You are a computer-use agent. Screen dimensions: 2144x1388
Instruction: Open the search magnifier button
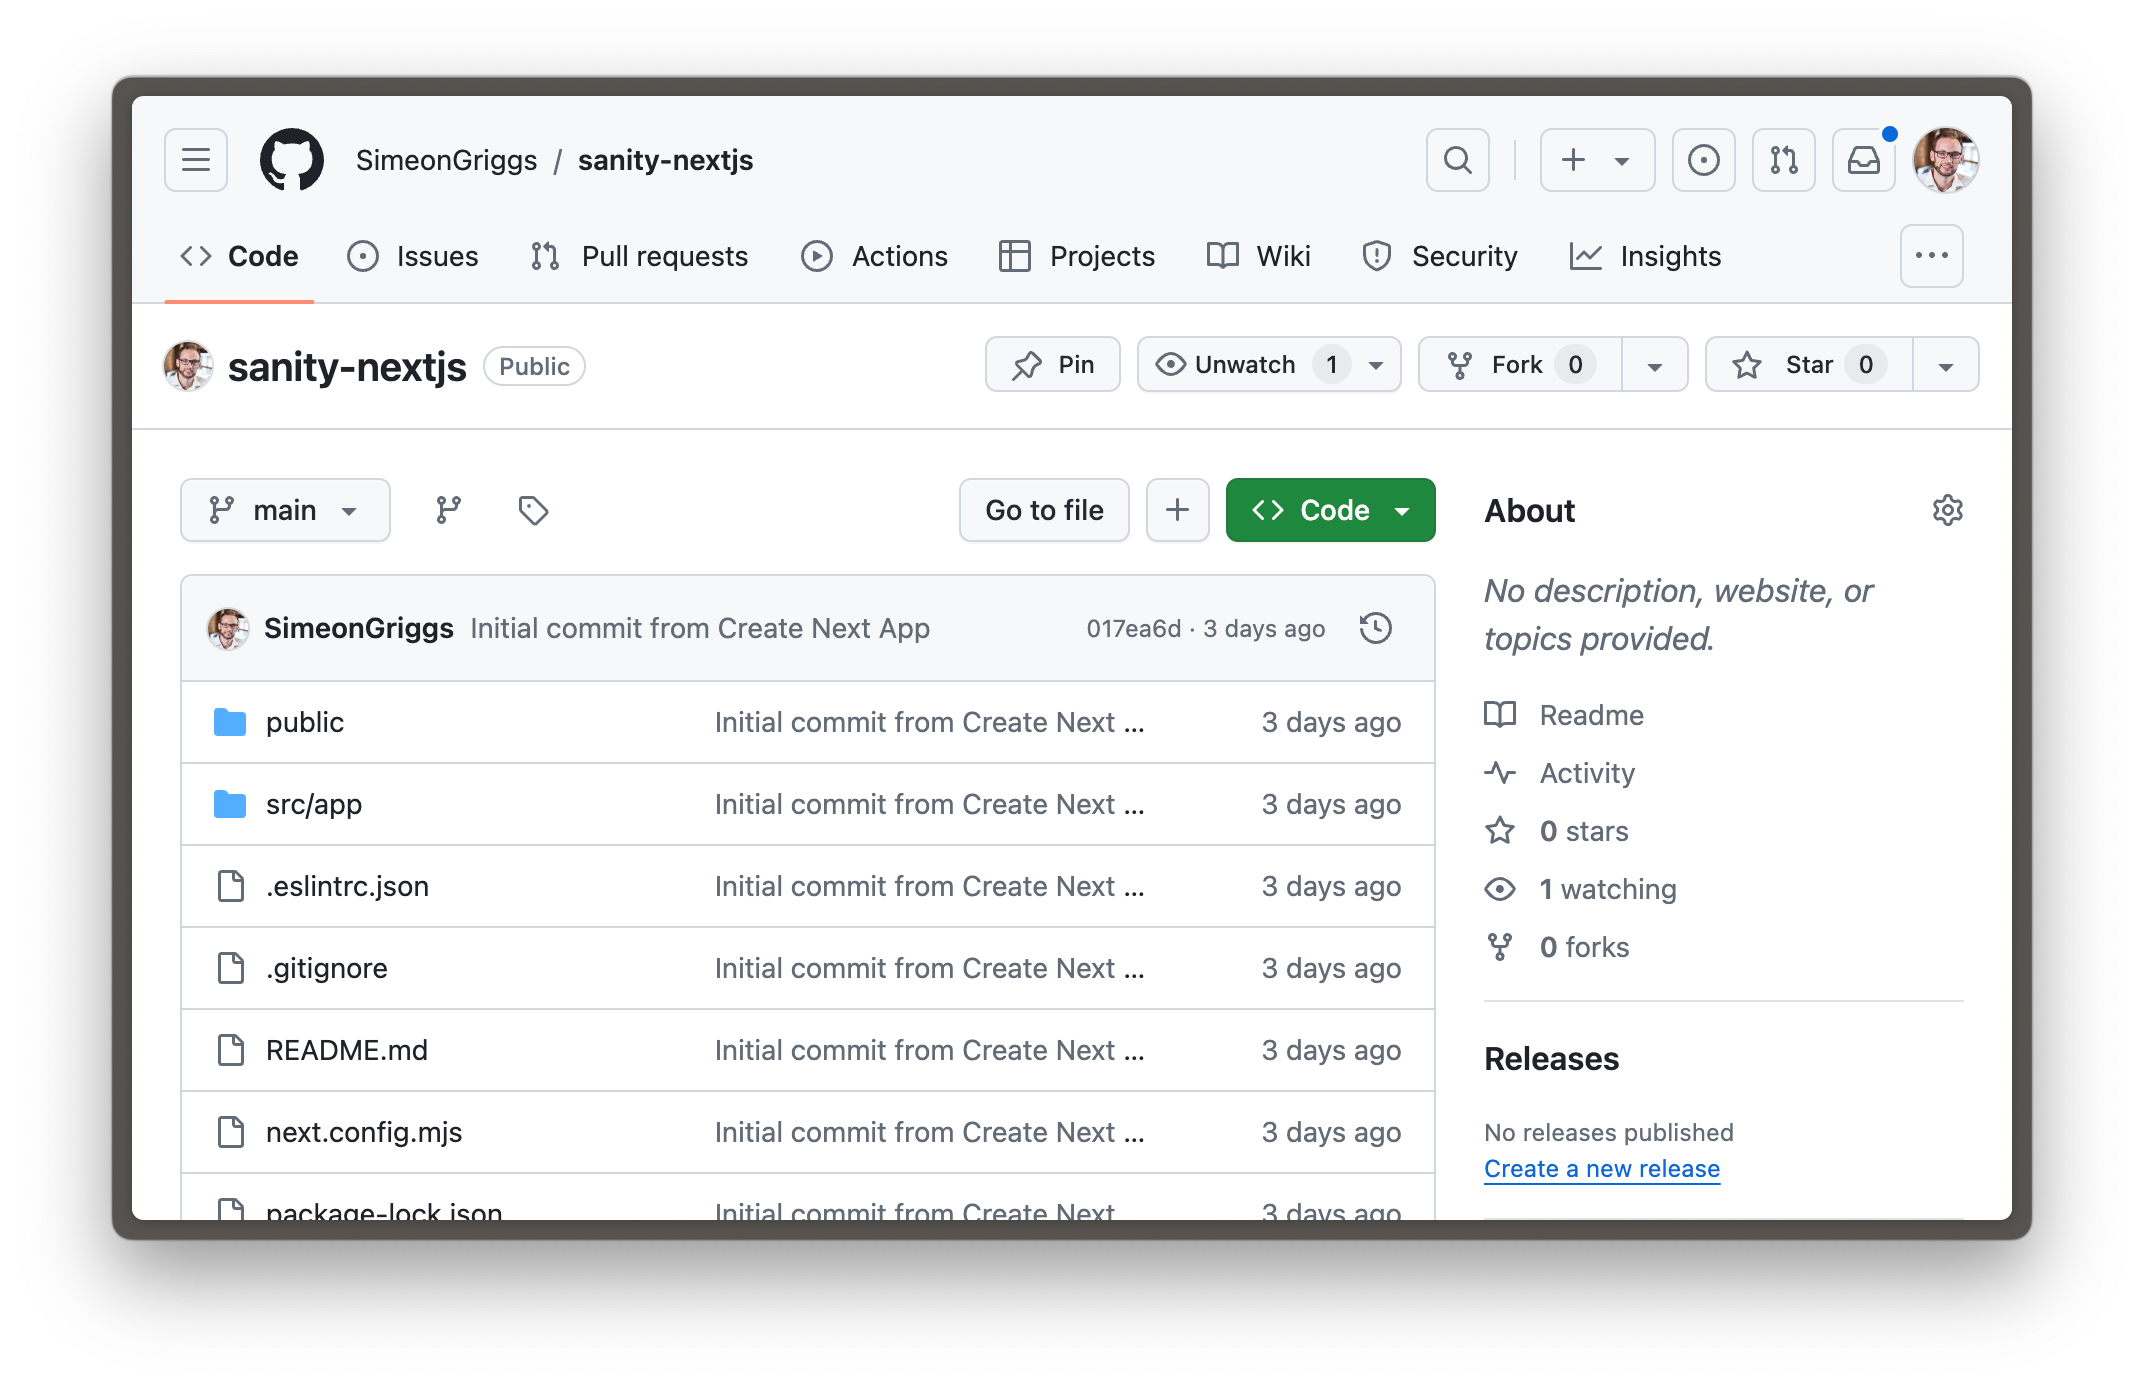1458,160
